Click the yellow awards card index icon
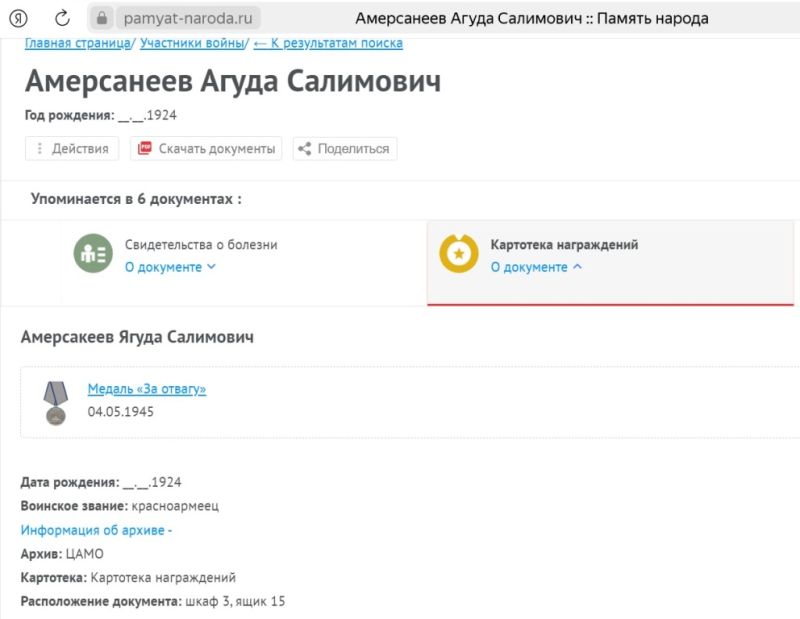Image resolution: width=800 pixels, height=619 pixels. (x=459, y=254)
